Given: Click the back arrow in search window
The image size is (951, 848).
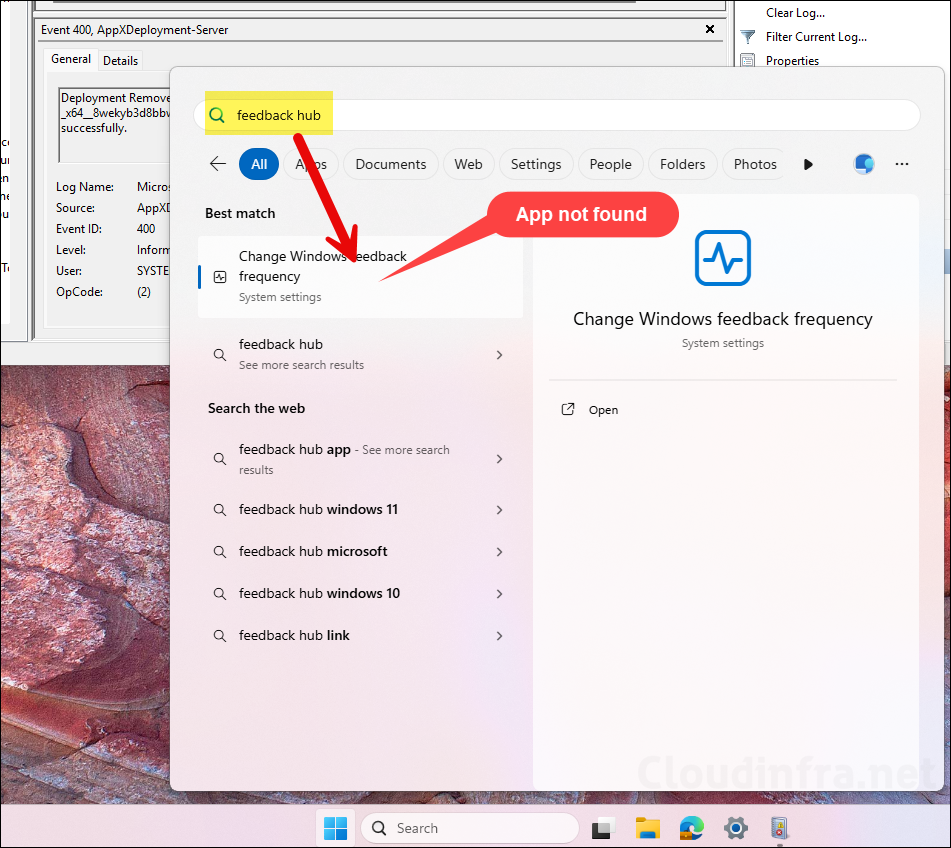Looking at the screenshot, I should tap(218, 163).
